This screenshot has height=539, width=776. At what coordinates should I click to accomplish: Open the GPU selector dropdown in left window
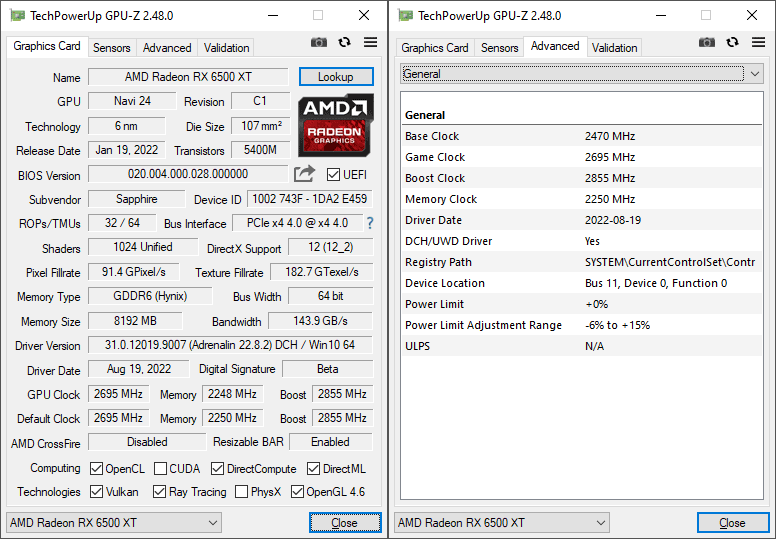pos(114,523)
